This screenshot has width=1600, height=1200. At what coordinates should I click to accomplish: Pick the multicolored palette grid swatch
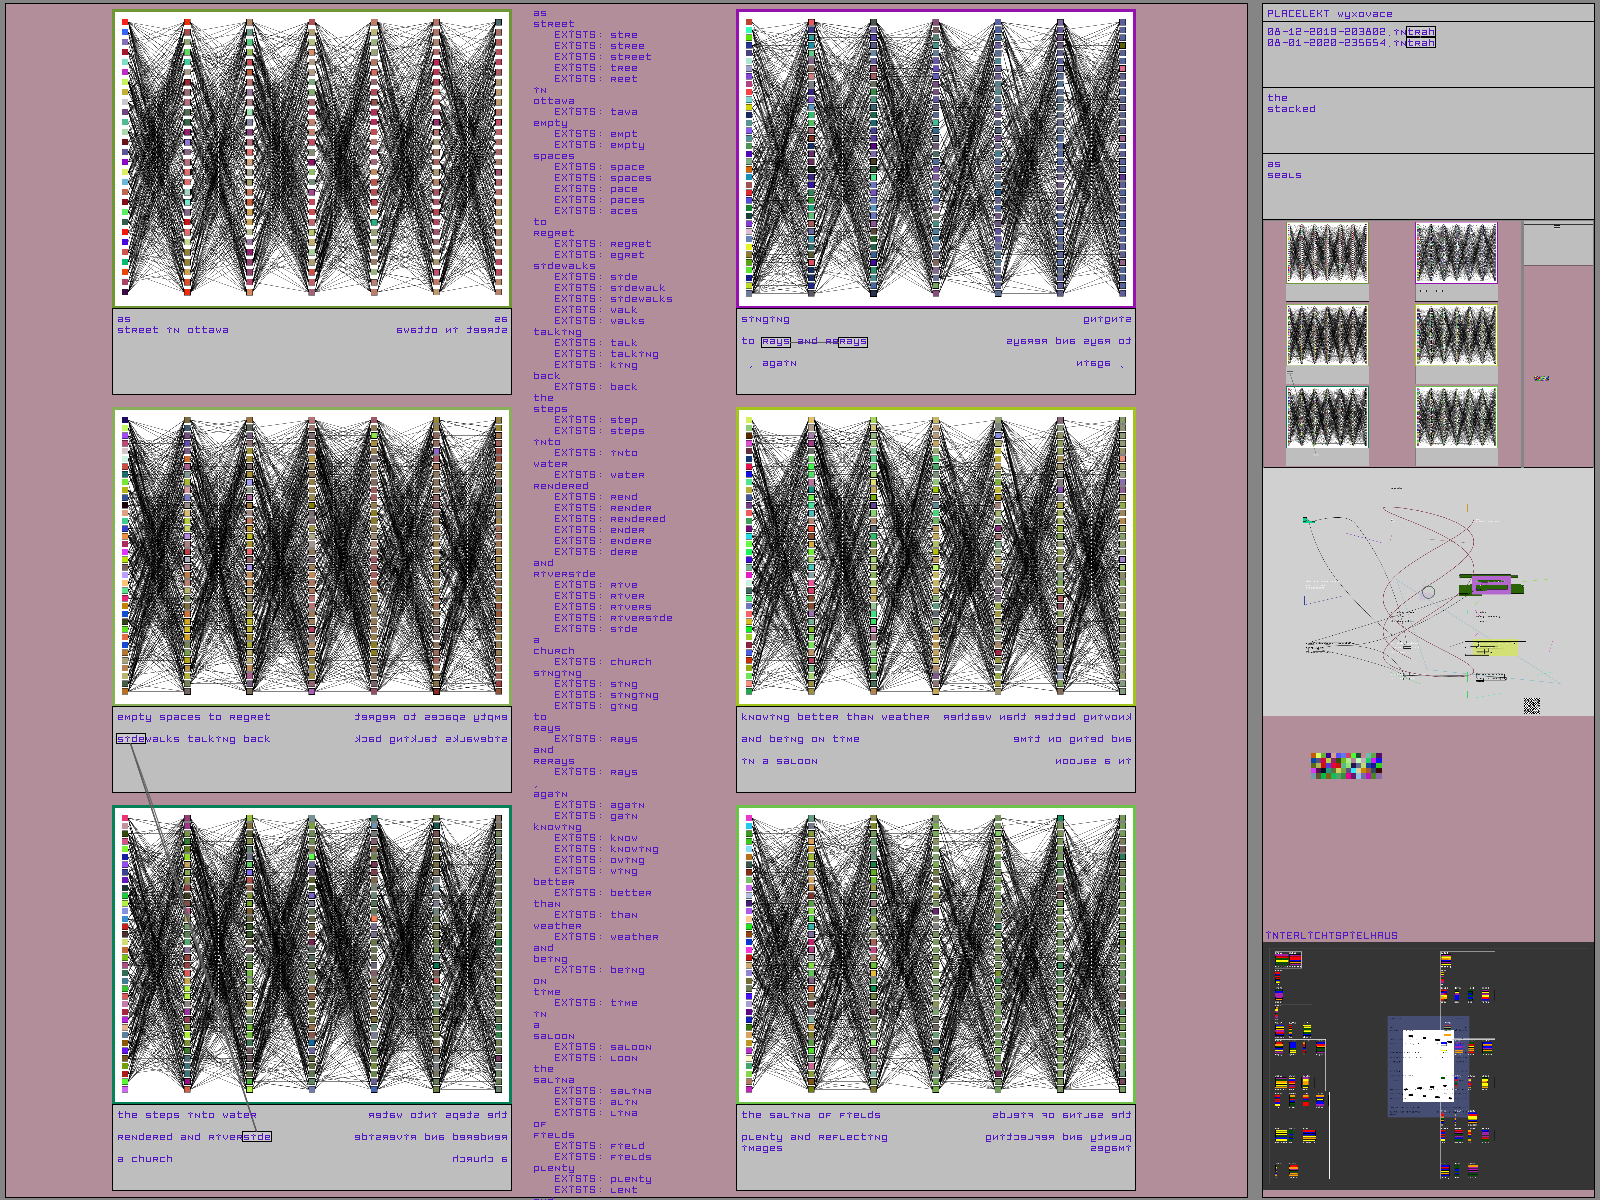[x=1346, y=766]
